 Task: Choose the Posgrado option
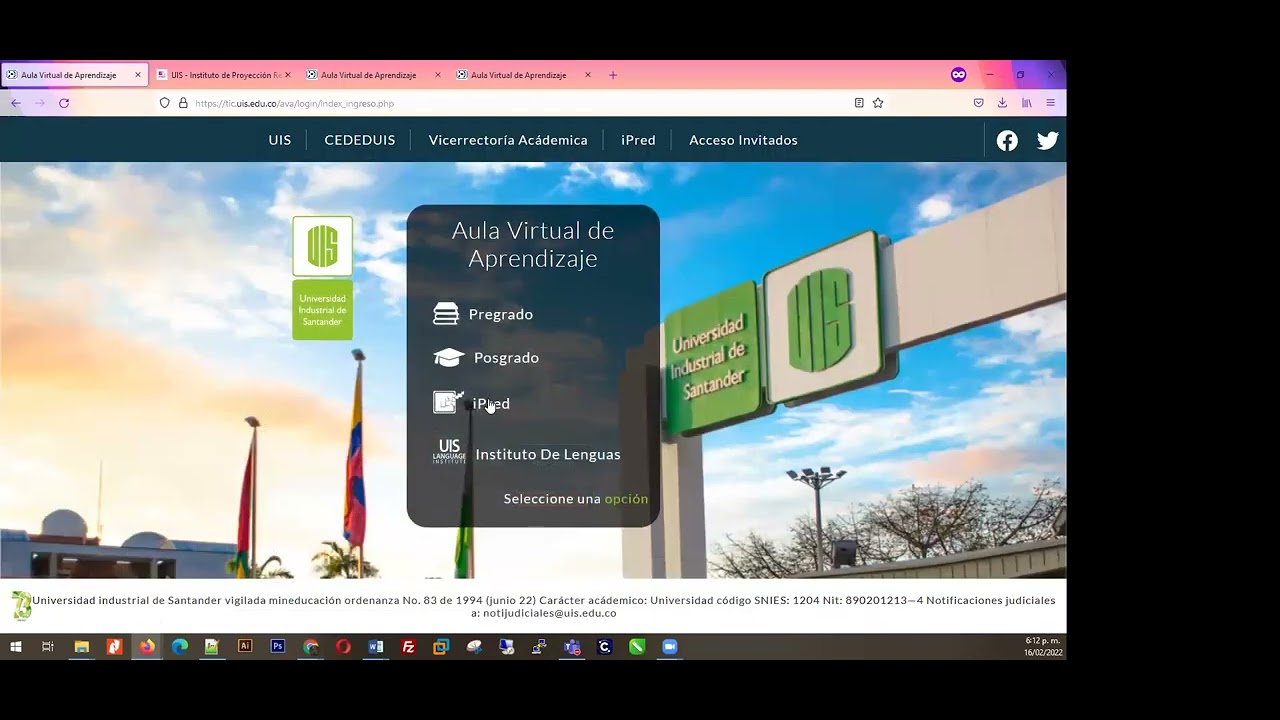[506, 357]
